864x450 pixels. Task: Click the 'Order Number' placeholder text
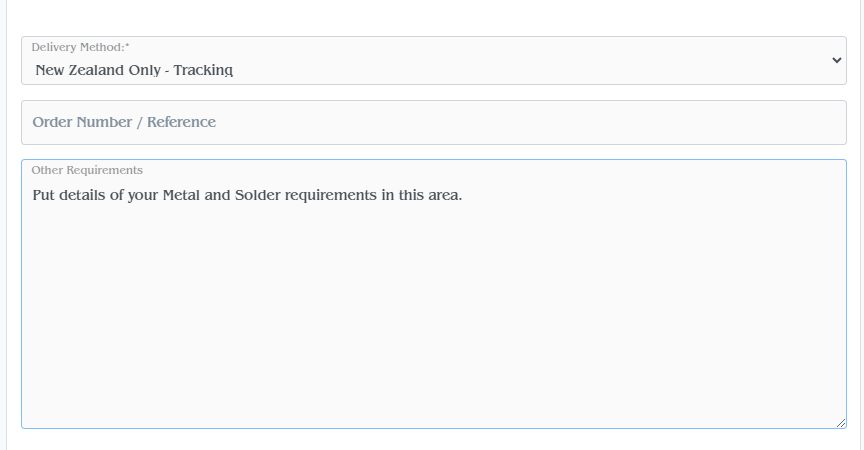[80, 122]
